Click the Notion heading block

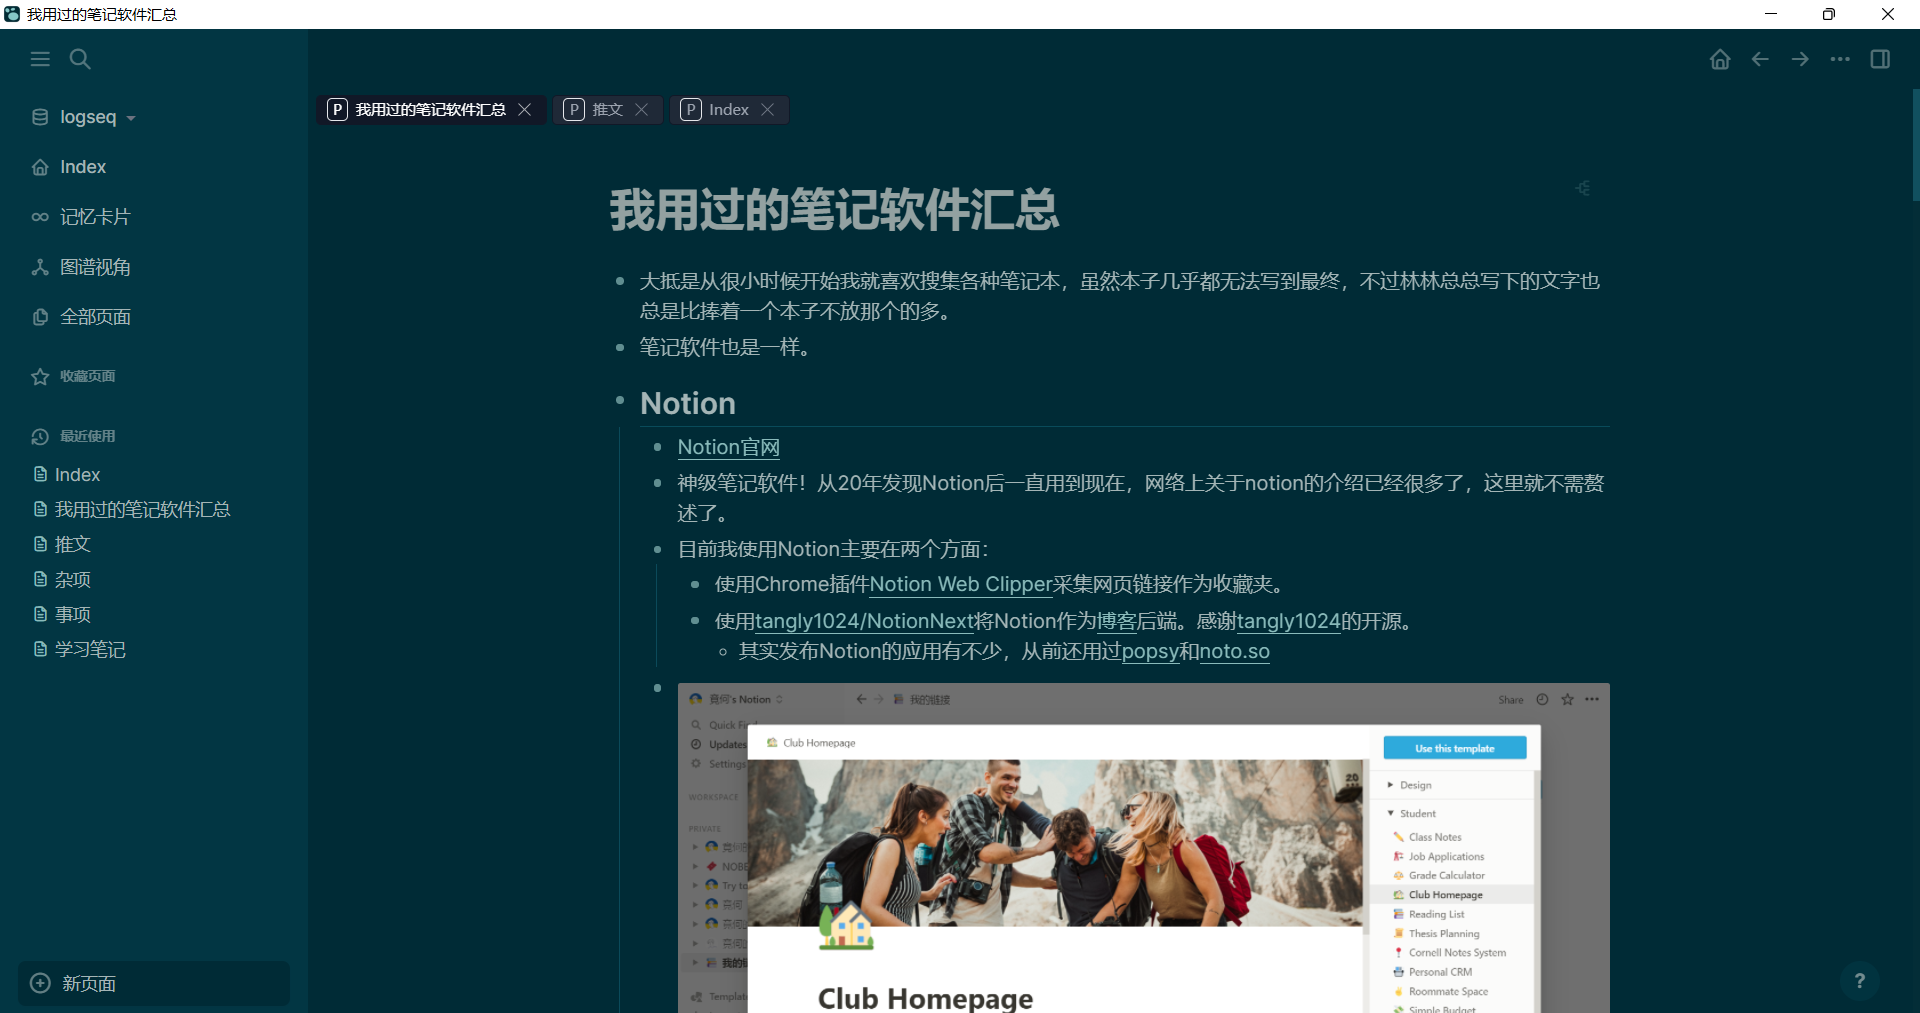pos(688,403)
